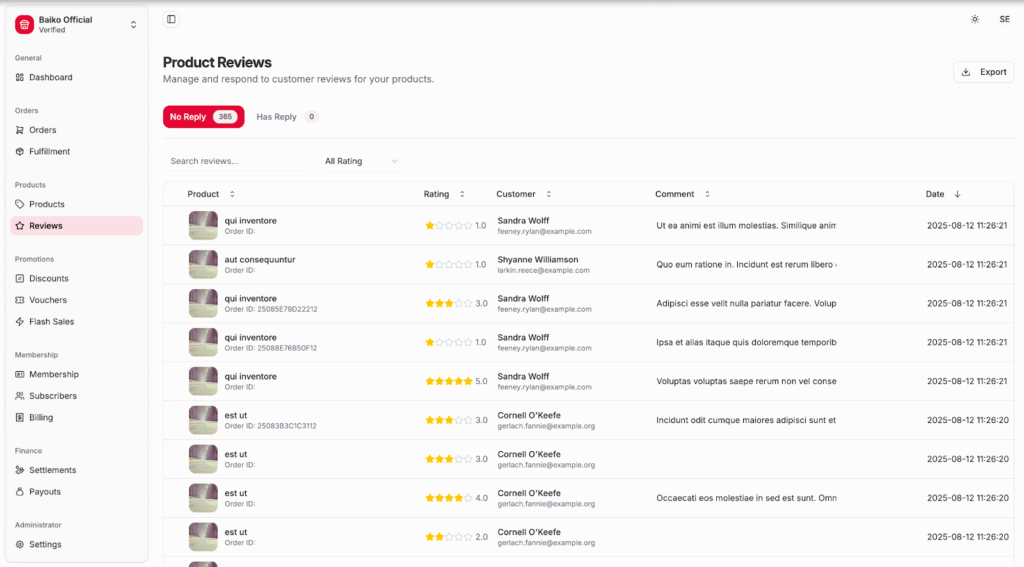Tick checkbox for the 5.0 rated review row
This screenshot has width=1024, height=567.
coord(173,381)
